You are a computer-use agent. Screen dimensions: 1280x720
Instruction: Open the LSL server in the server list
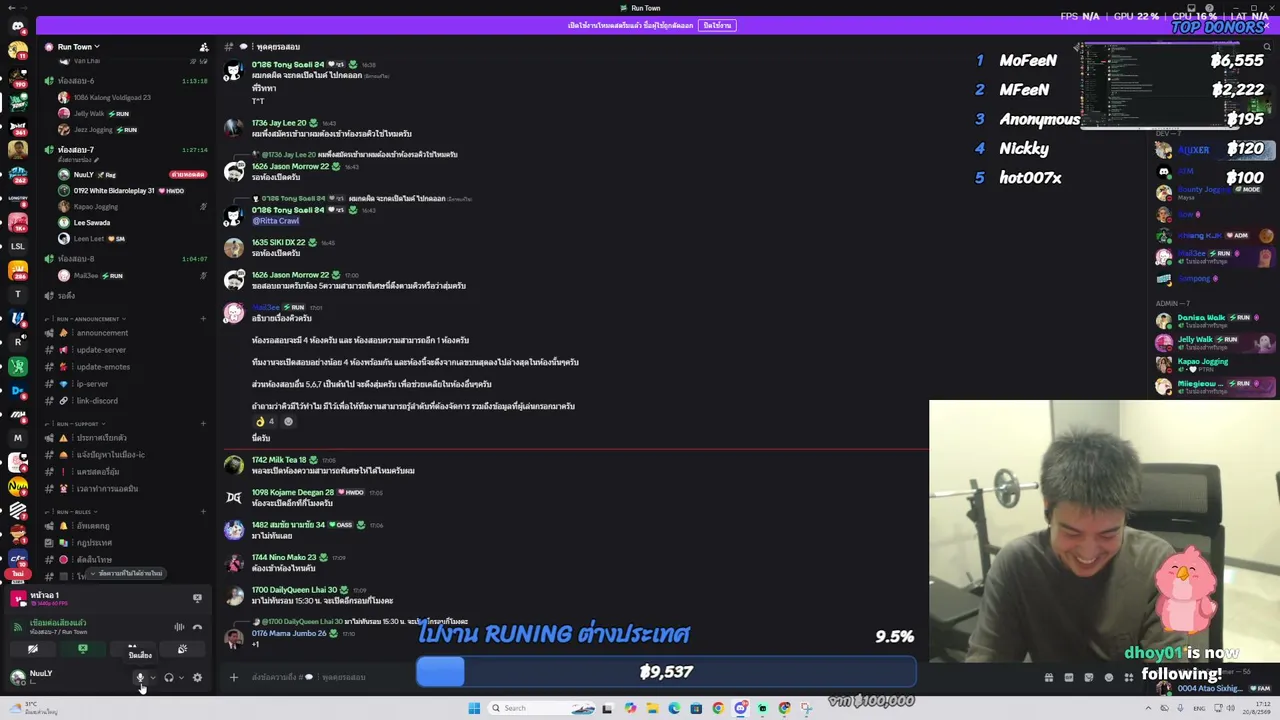[x=18, y=246]
